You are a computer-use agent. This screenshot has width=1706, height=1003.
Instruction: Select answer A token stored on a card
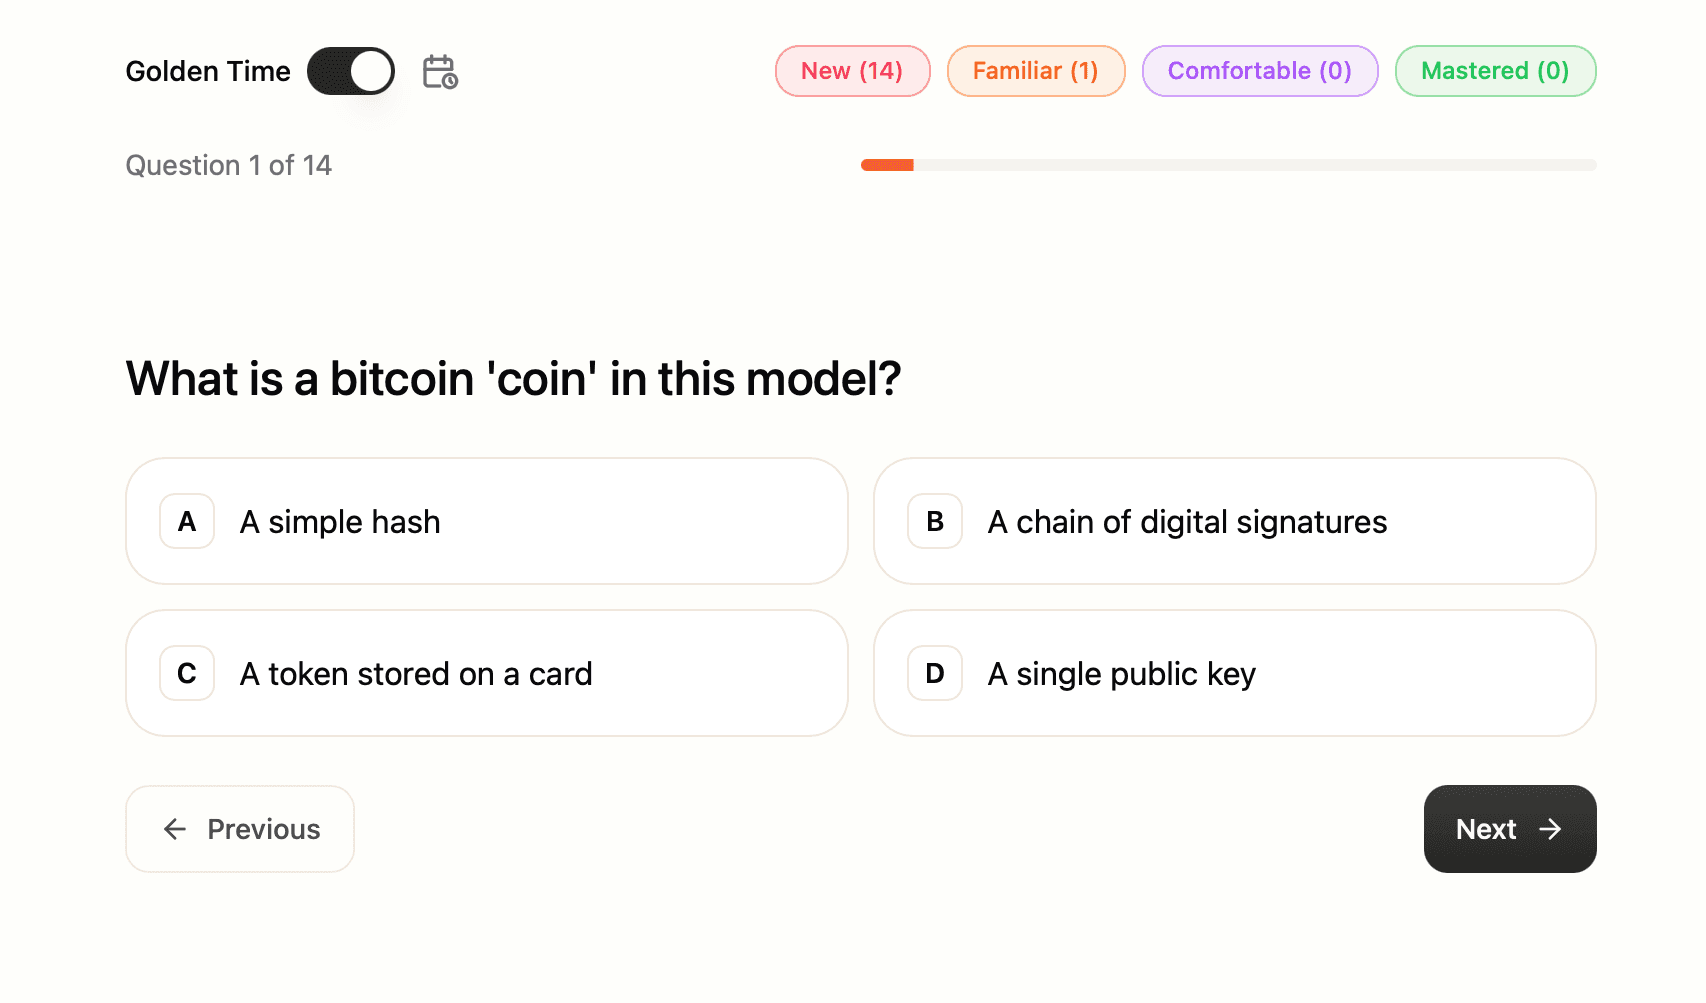tap(486, 673)
